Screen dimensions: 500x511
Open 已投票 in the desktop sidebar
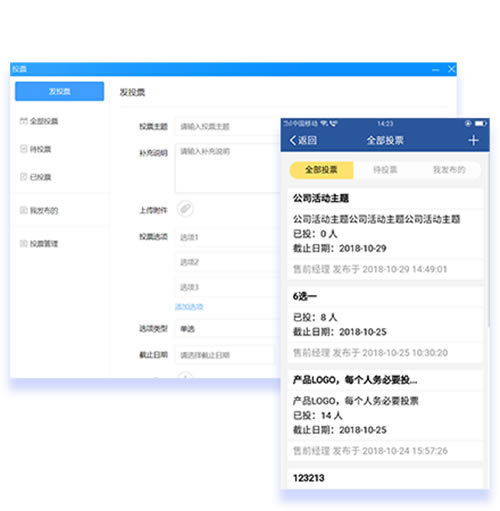(40, 177)
